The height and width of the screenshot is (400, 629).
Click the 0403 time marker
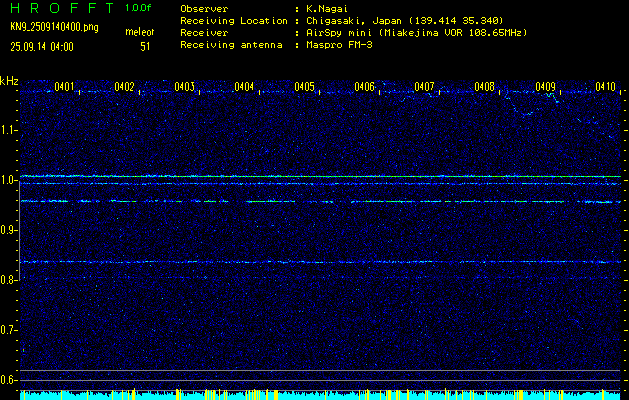(185, 86)
